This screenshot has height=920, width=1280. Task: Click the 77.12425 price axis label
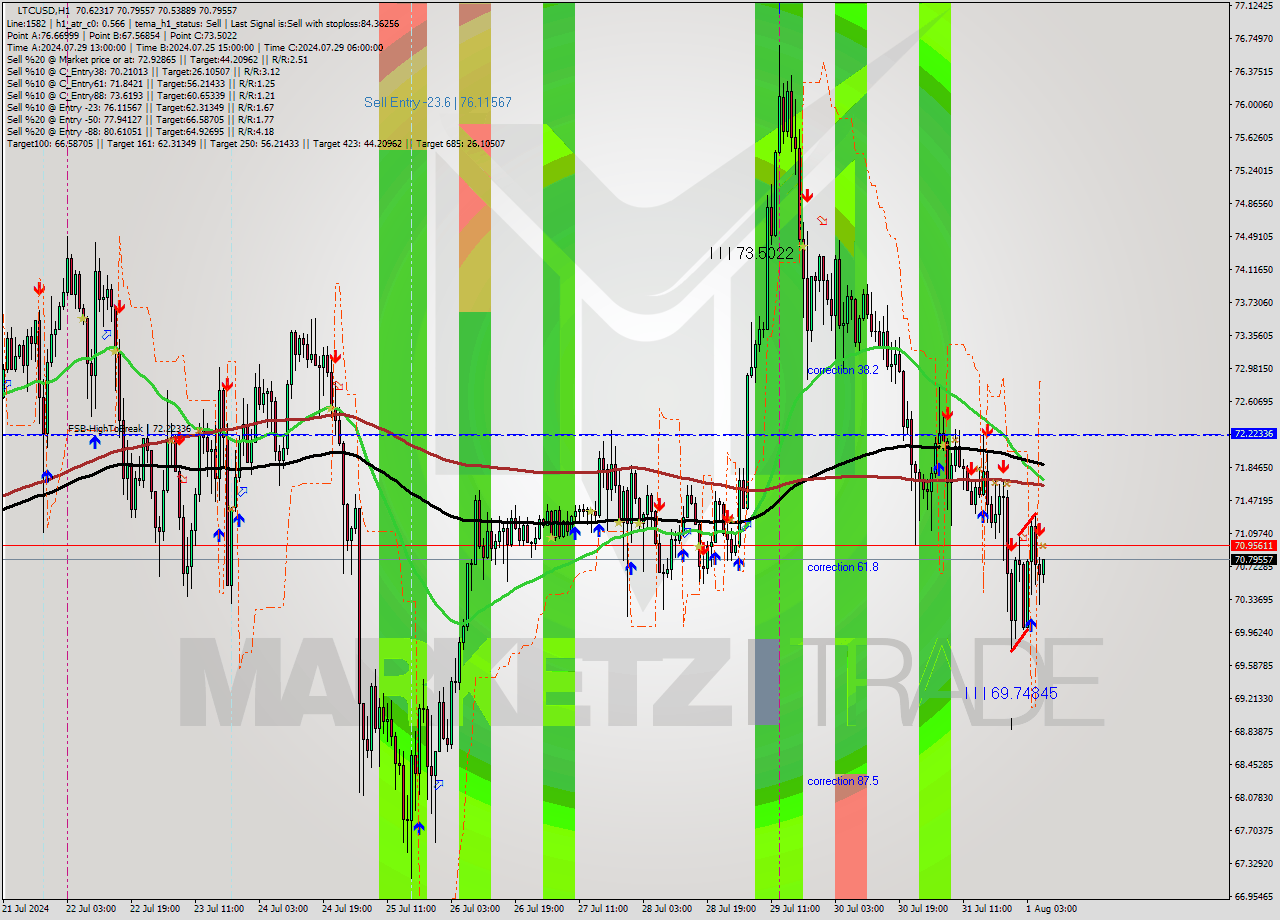tap(1254, 6)
